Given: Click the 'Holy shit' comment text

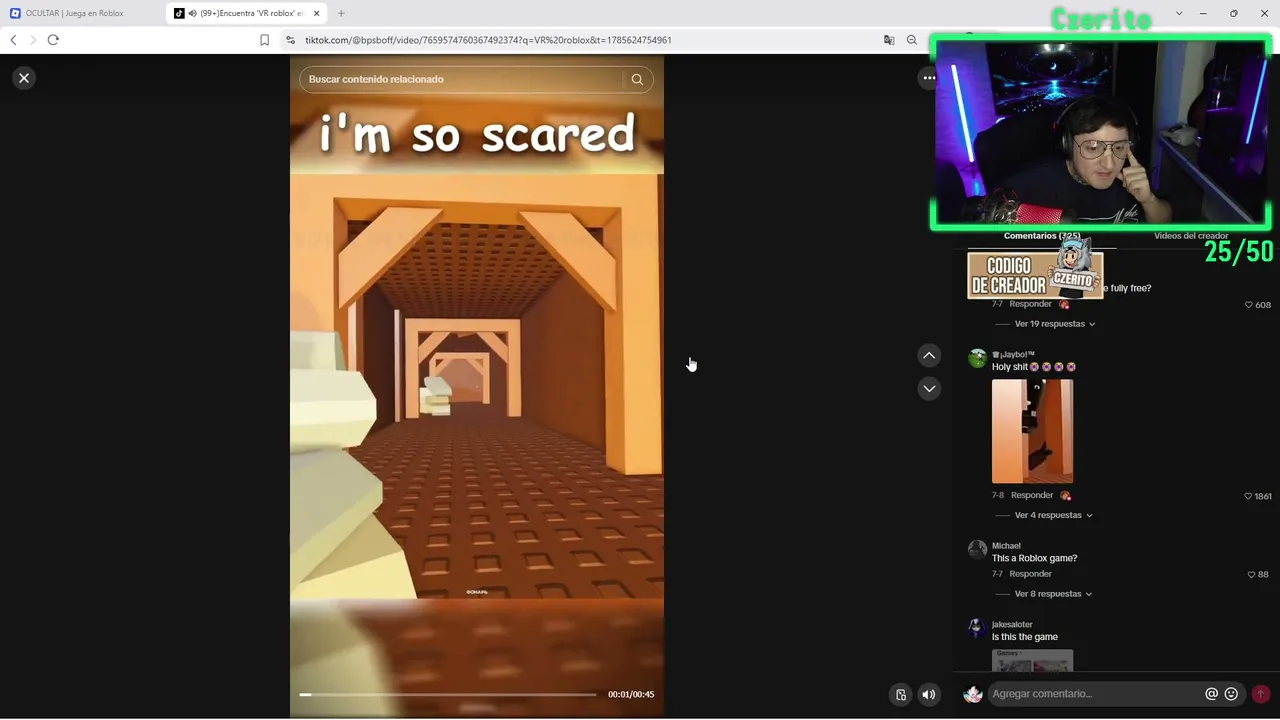Looking at the screenshot, I should [1010, 367].
